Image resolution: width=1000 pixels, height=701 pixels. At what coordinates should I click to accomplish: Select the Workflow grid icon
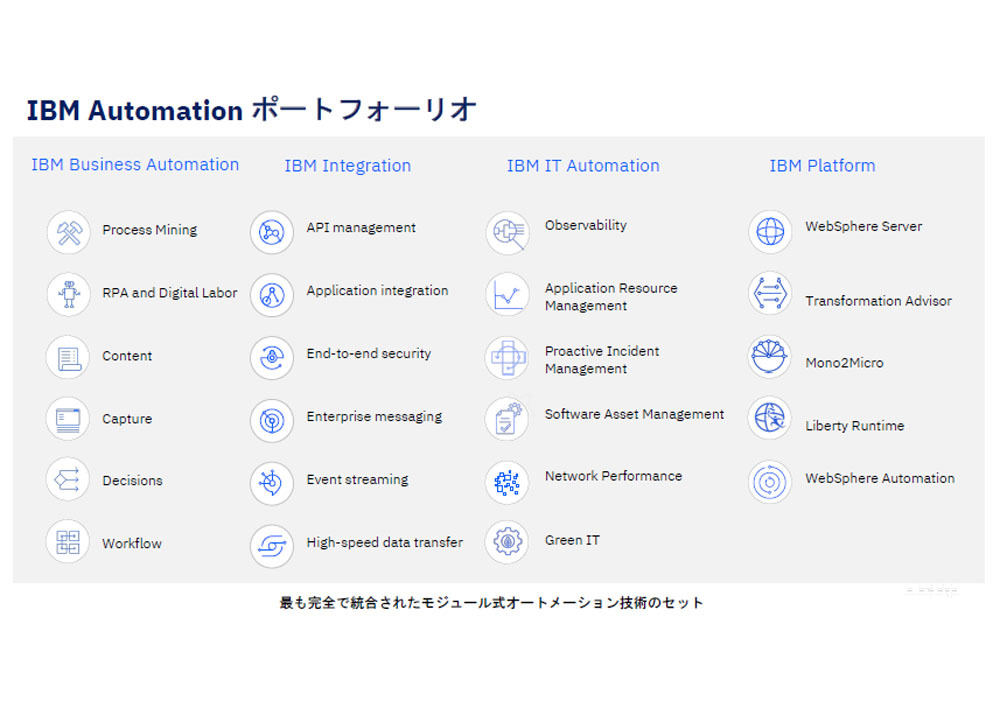68,542
